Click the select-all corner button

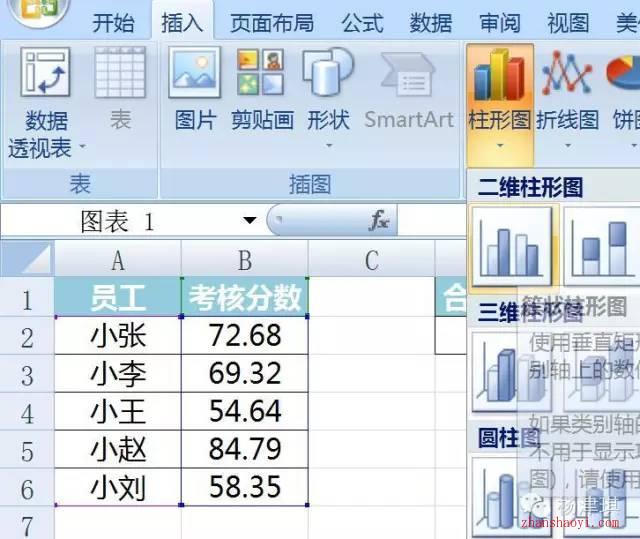27,258
